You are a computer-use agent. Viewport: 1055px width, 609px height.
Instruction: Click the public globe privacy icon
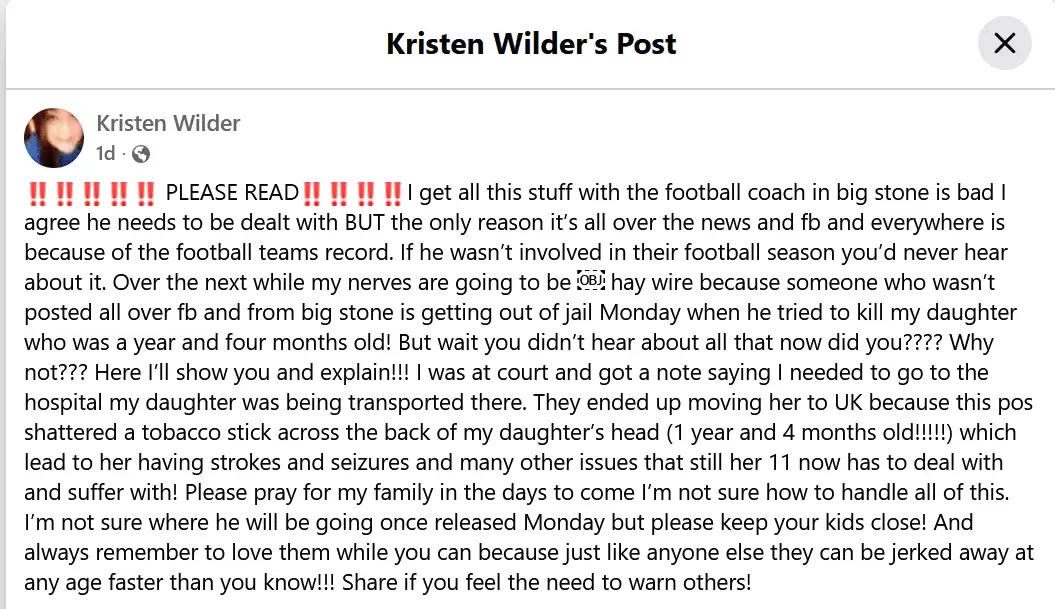141,154
